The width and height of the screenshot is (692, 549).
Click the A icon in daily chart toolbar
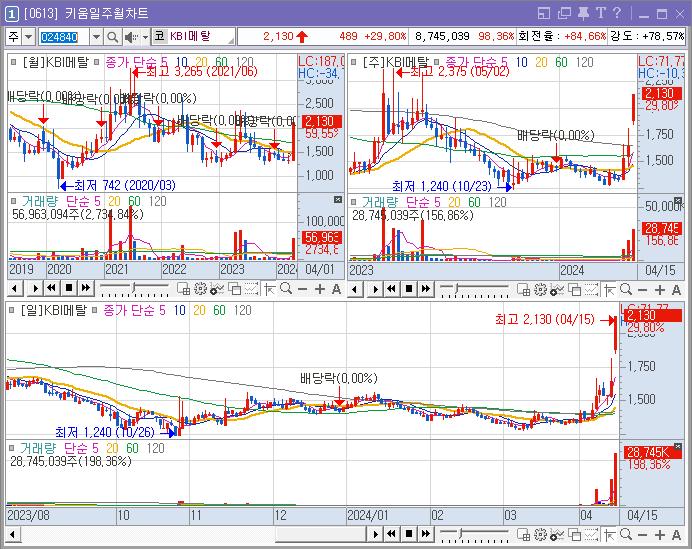click(676, 535)
